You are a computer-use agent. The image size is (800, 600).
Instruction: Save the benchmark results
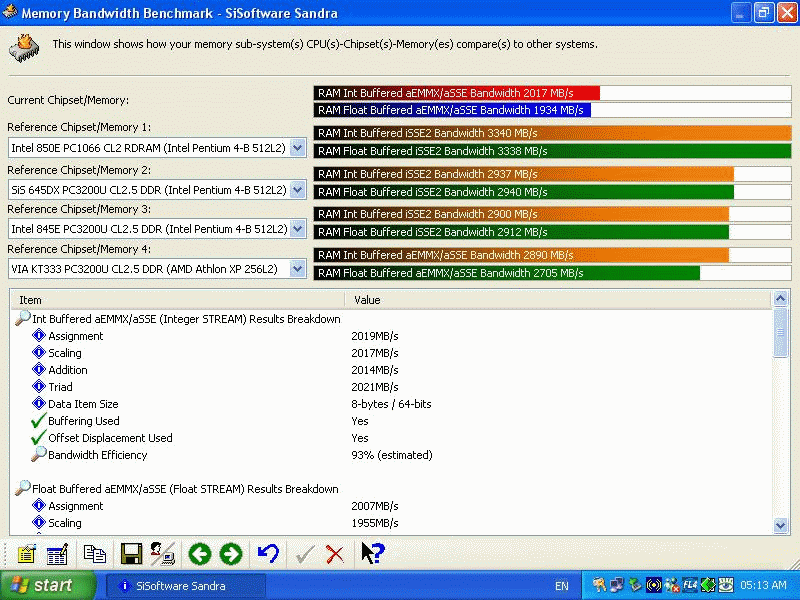coord(131,553)
